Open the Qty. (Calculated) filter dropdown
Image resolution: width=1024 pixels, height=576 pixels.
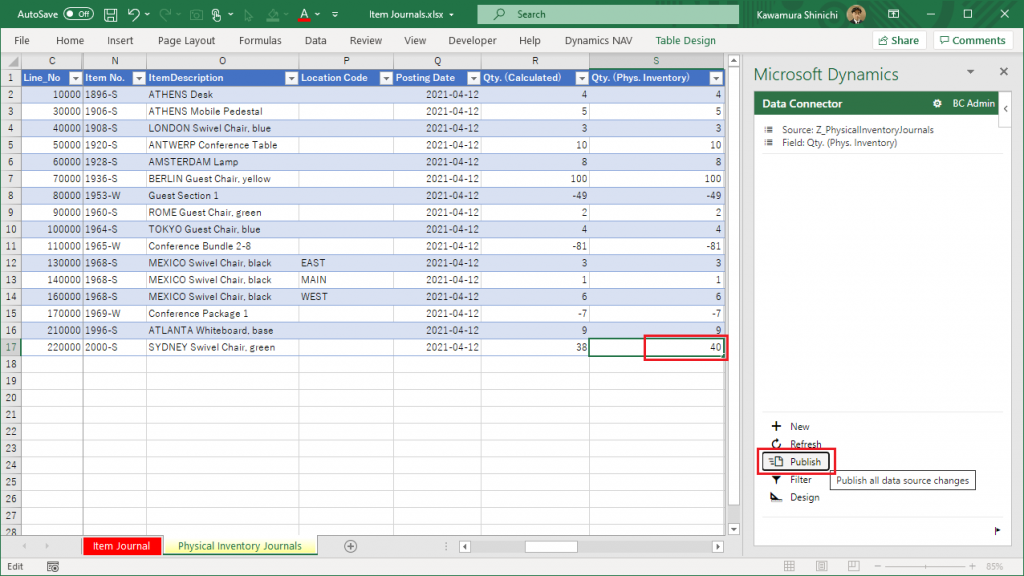coord(581,78)
